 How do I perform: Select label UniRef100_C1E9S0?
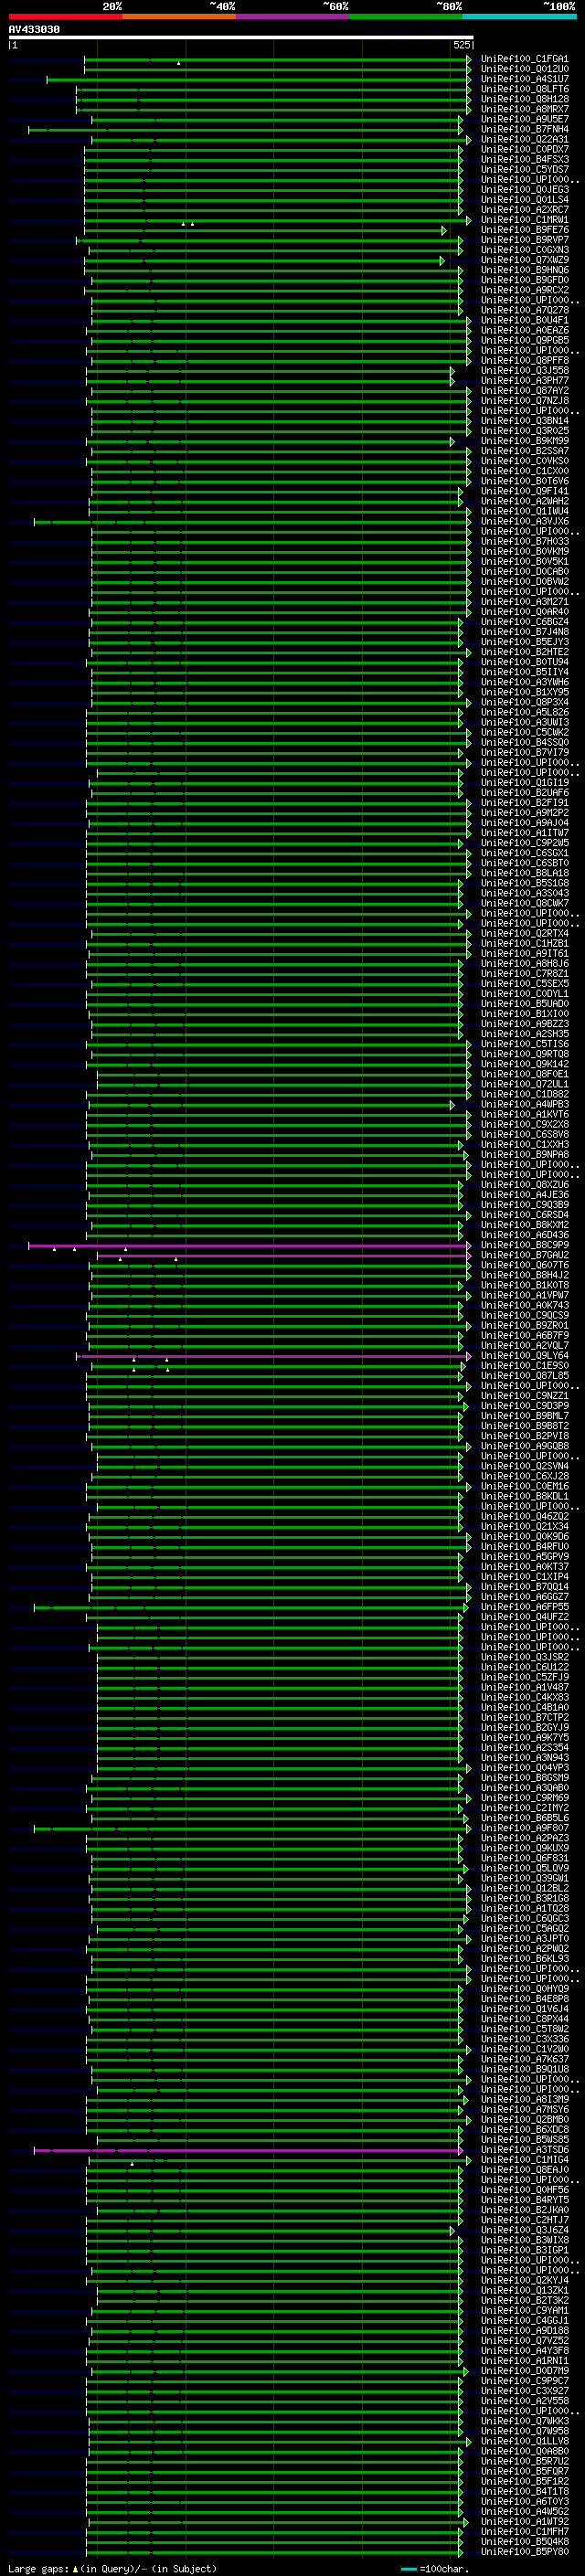pyautogui.click(x=524, y=1366)
